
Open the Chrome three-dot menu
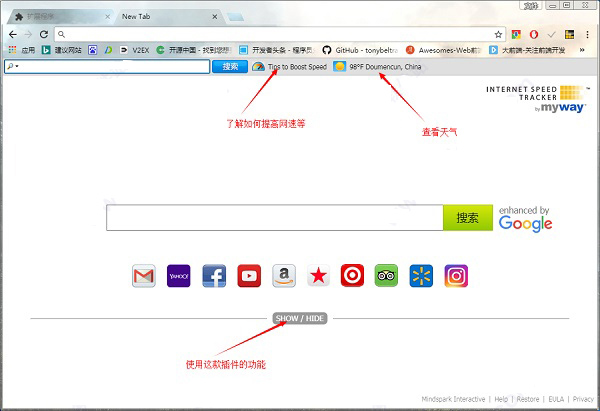(x=587, y=34)
